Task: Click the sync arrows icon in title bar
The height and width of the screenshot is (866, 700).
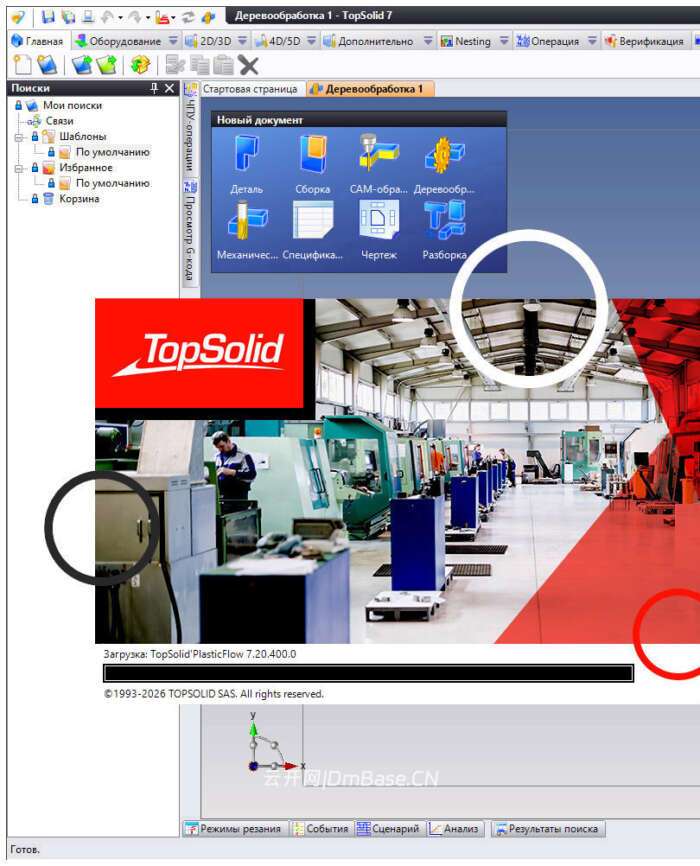Action: (x=188, y=17)
